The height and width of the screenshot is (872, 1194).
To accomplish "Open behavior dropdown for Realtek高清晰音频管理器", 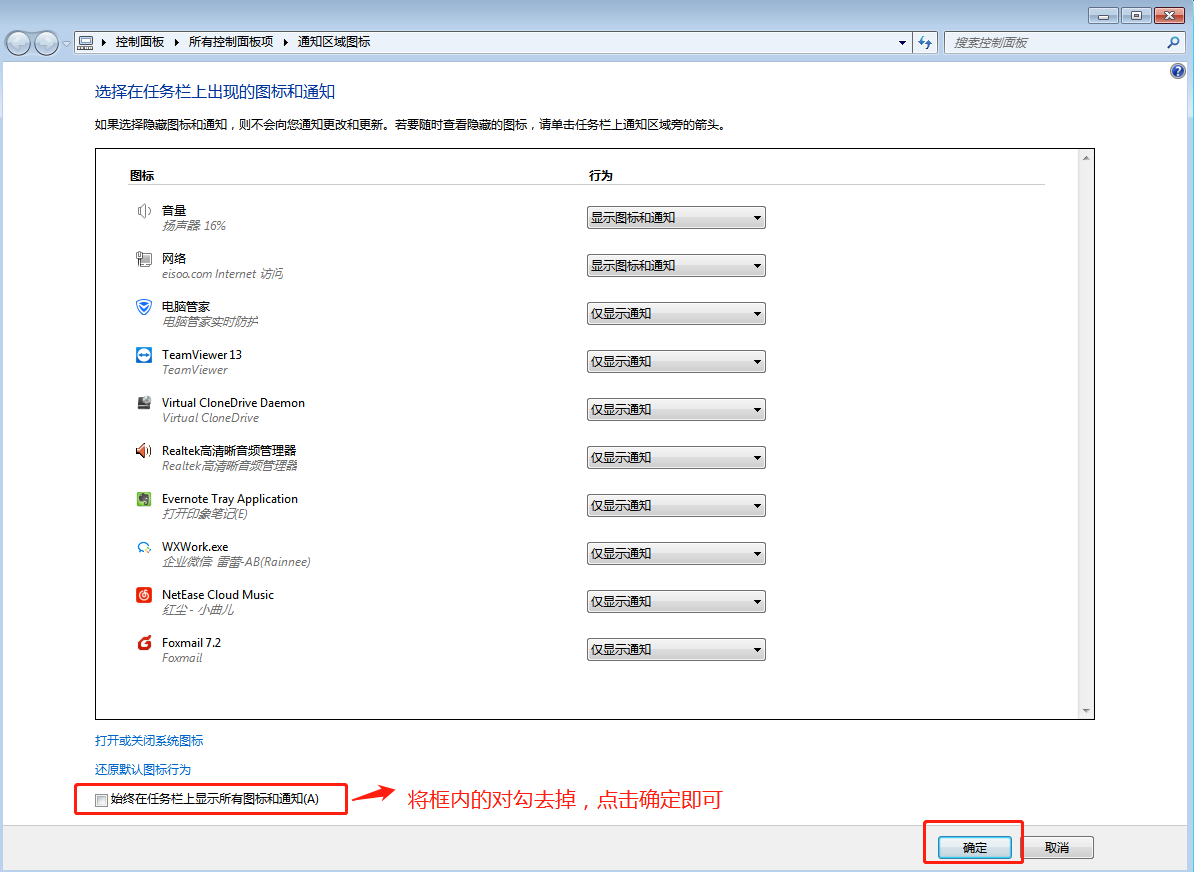I will [x=676, y=458].
